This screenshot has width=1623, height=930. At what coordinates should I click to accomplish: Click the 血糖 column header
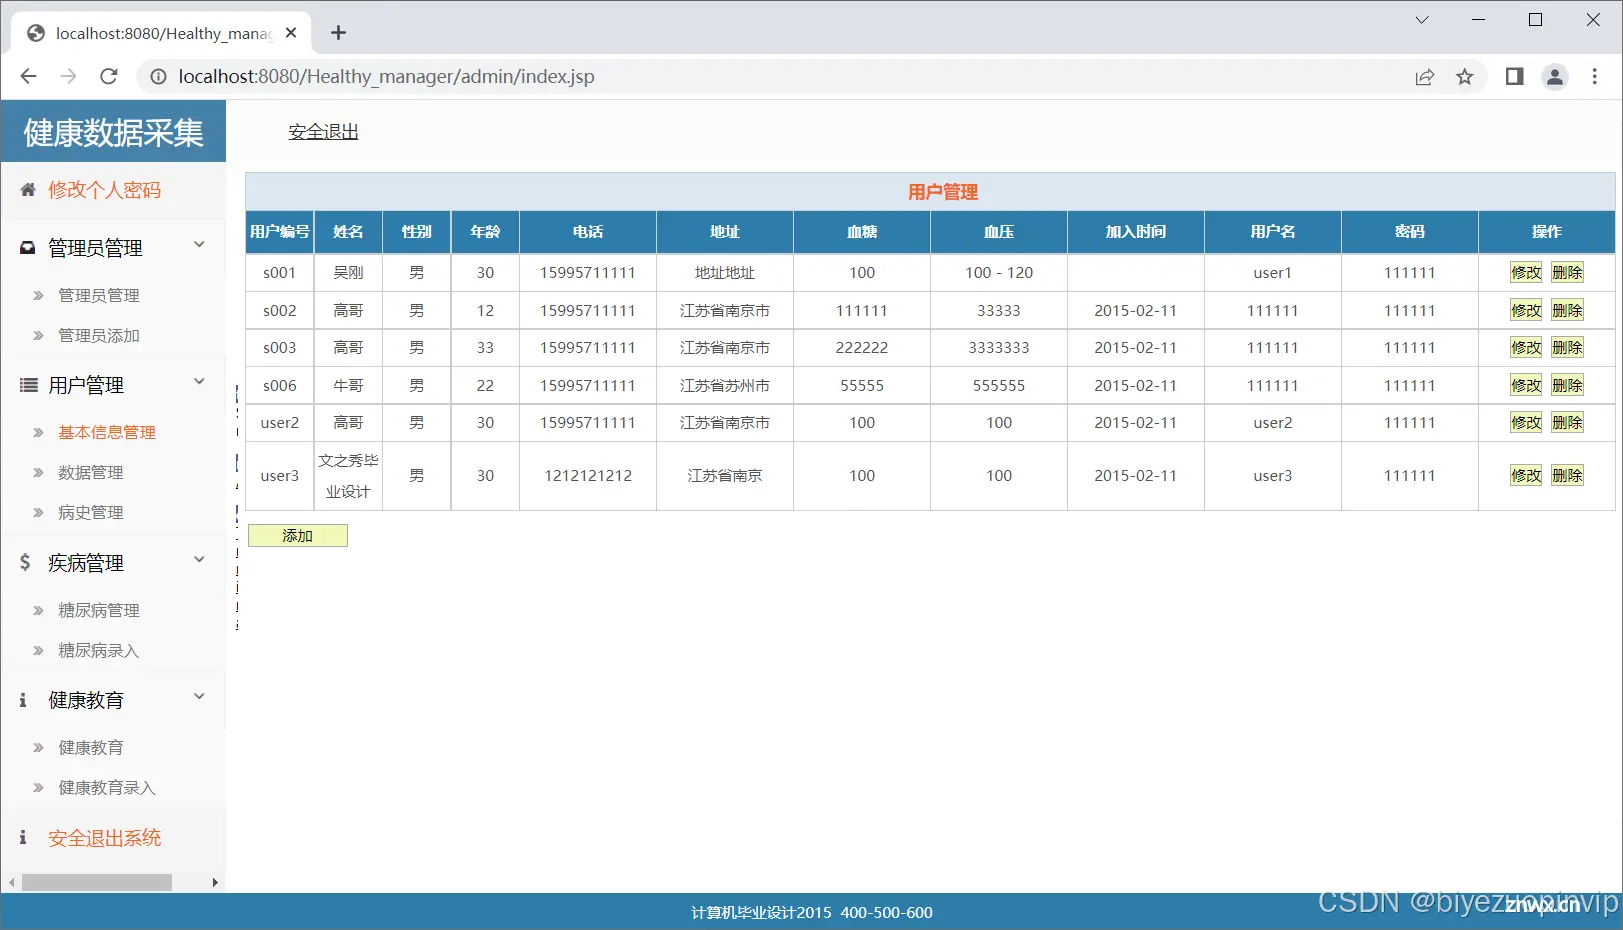pyautogui.click(x=862, y=232)
